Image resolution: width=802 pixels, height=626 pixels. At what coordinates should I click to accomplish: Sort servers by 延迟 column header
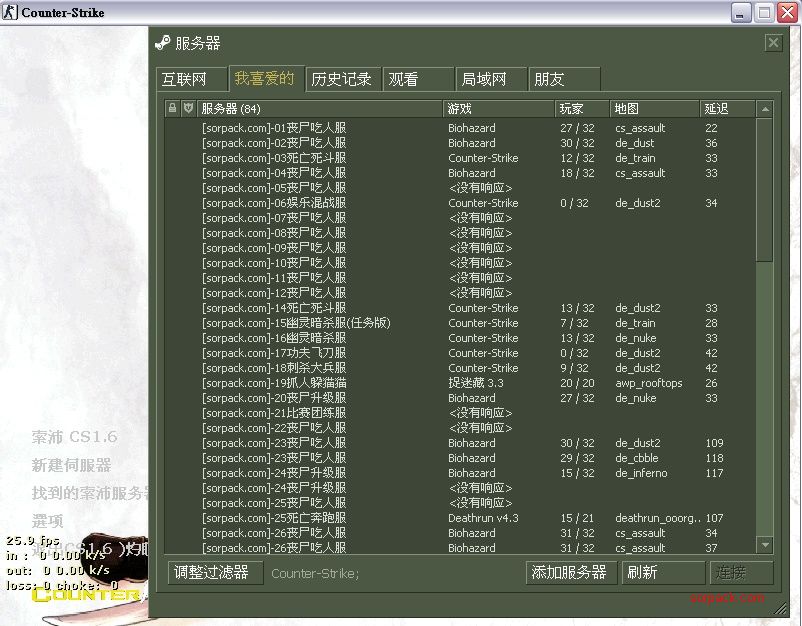coord(726,108)
